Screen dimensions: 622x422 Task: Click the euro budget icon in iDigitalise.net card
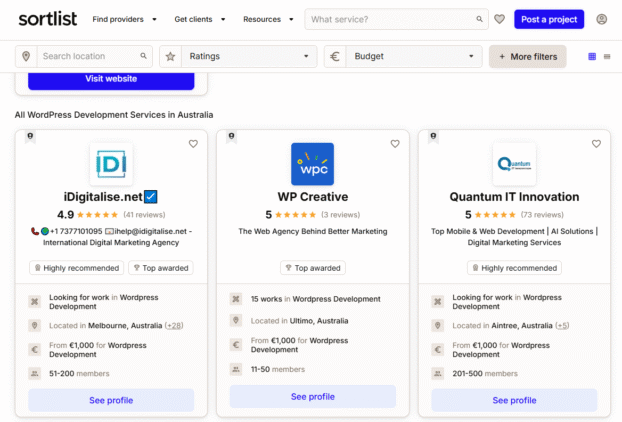coord(35,349)
